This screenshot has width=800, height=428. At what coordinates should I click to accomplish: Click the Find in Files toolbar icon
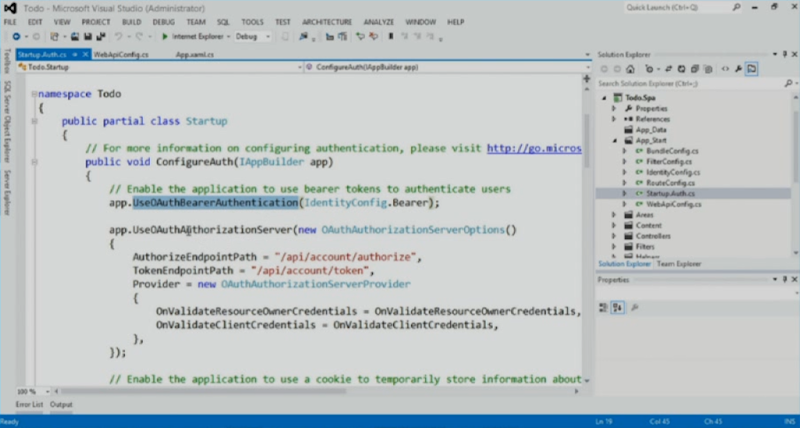pos(304,37)
